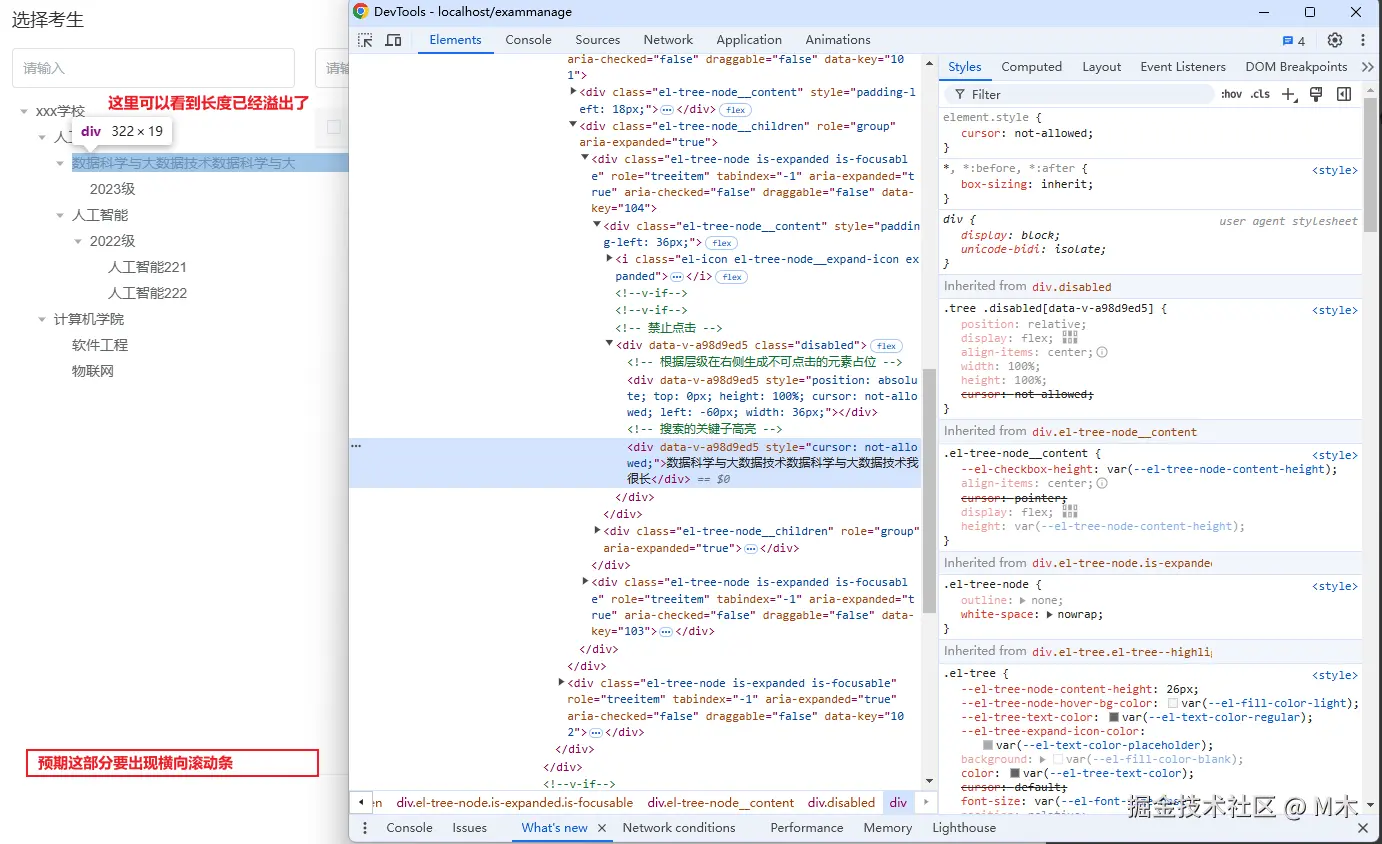Toggle the :hov element state button
Image resolution: width=1382 pixels, height=844 pixels.
coord(1231,94)
